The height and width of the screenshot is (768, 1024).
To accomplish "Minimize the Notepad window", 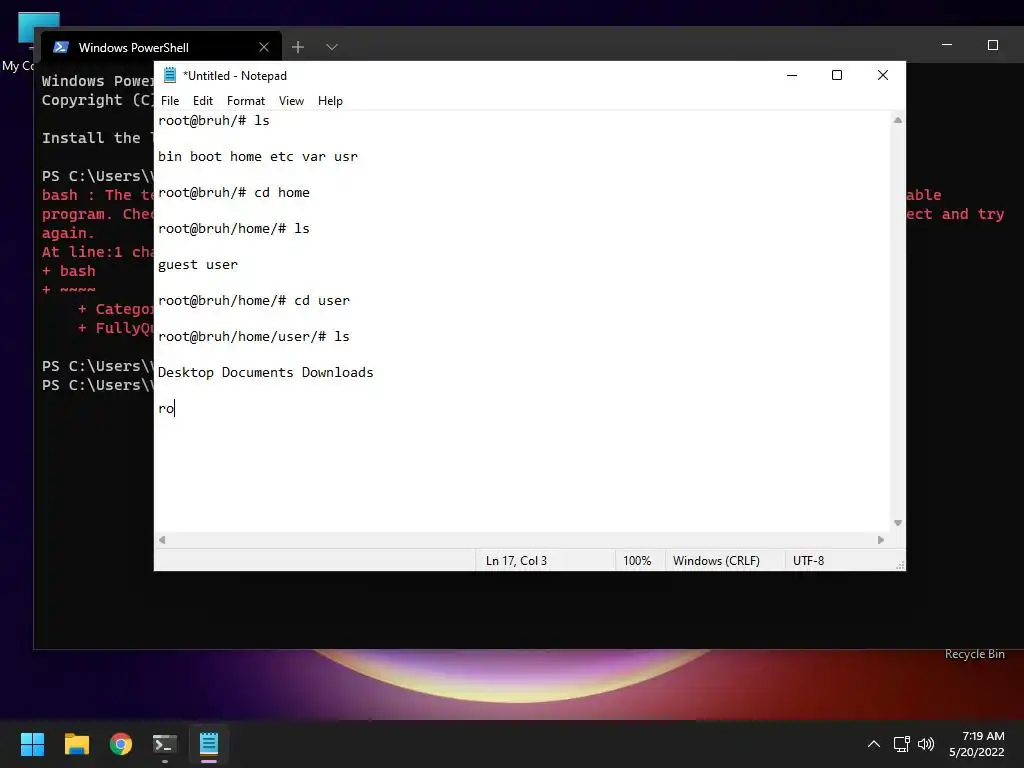I will point(792,75).
